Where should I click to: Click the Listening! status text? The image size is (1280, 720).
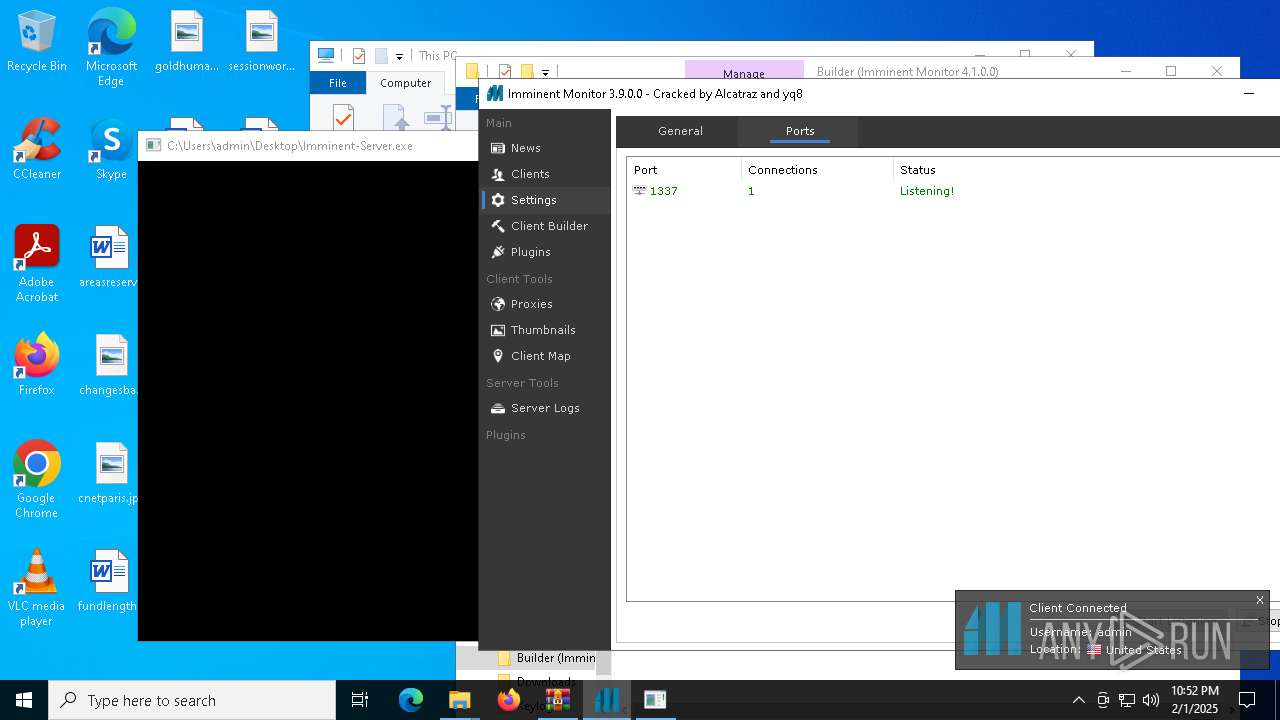coord(927,191)
